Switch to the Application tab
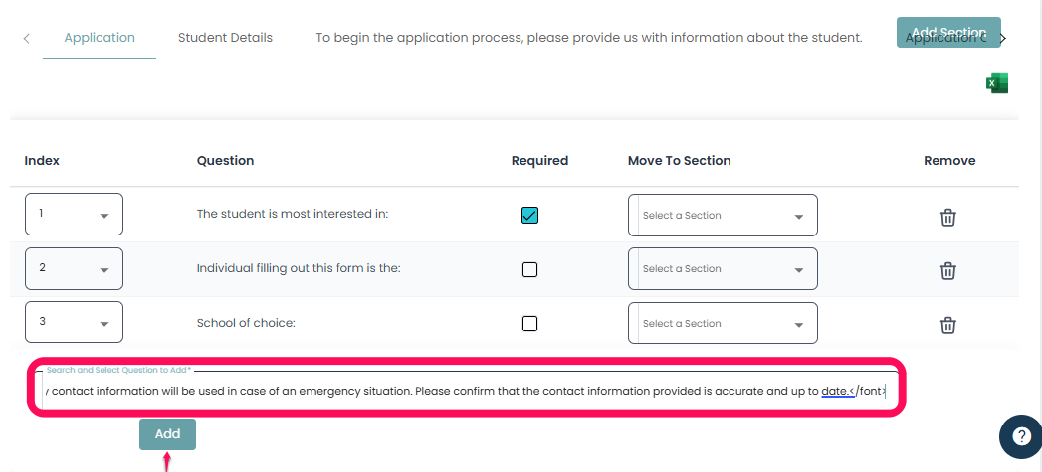The image size is (1042, 472). tap(99, 38)
